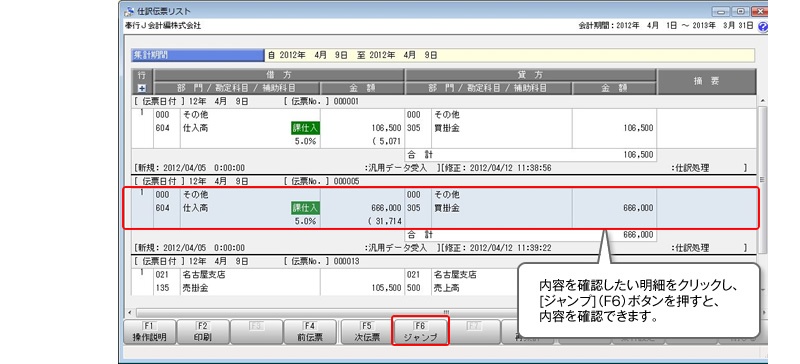Click the horizontal scrollbar below the list
This screenshot has height=364, width=800.
(446, 311)
